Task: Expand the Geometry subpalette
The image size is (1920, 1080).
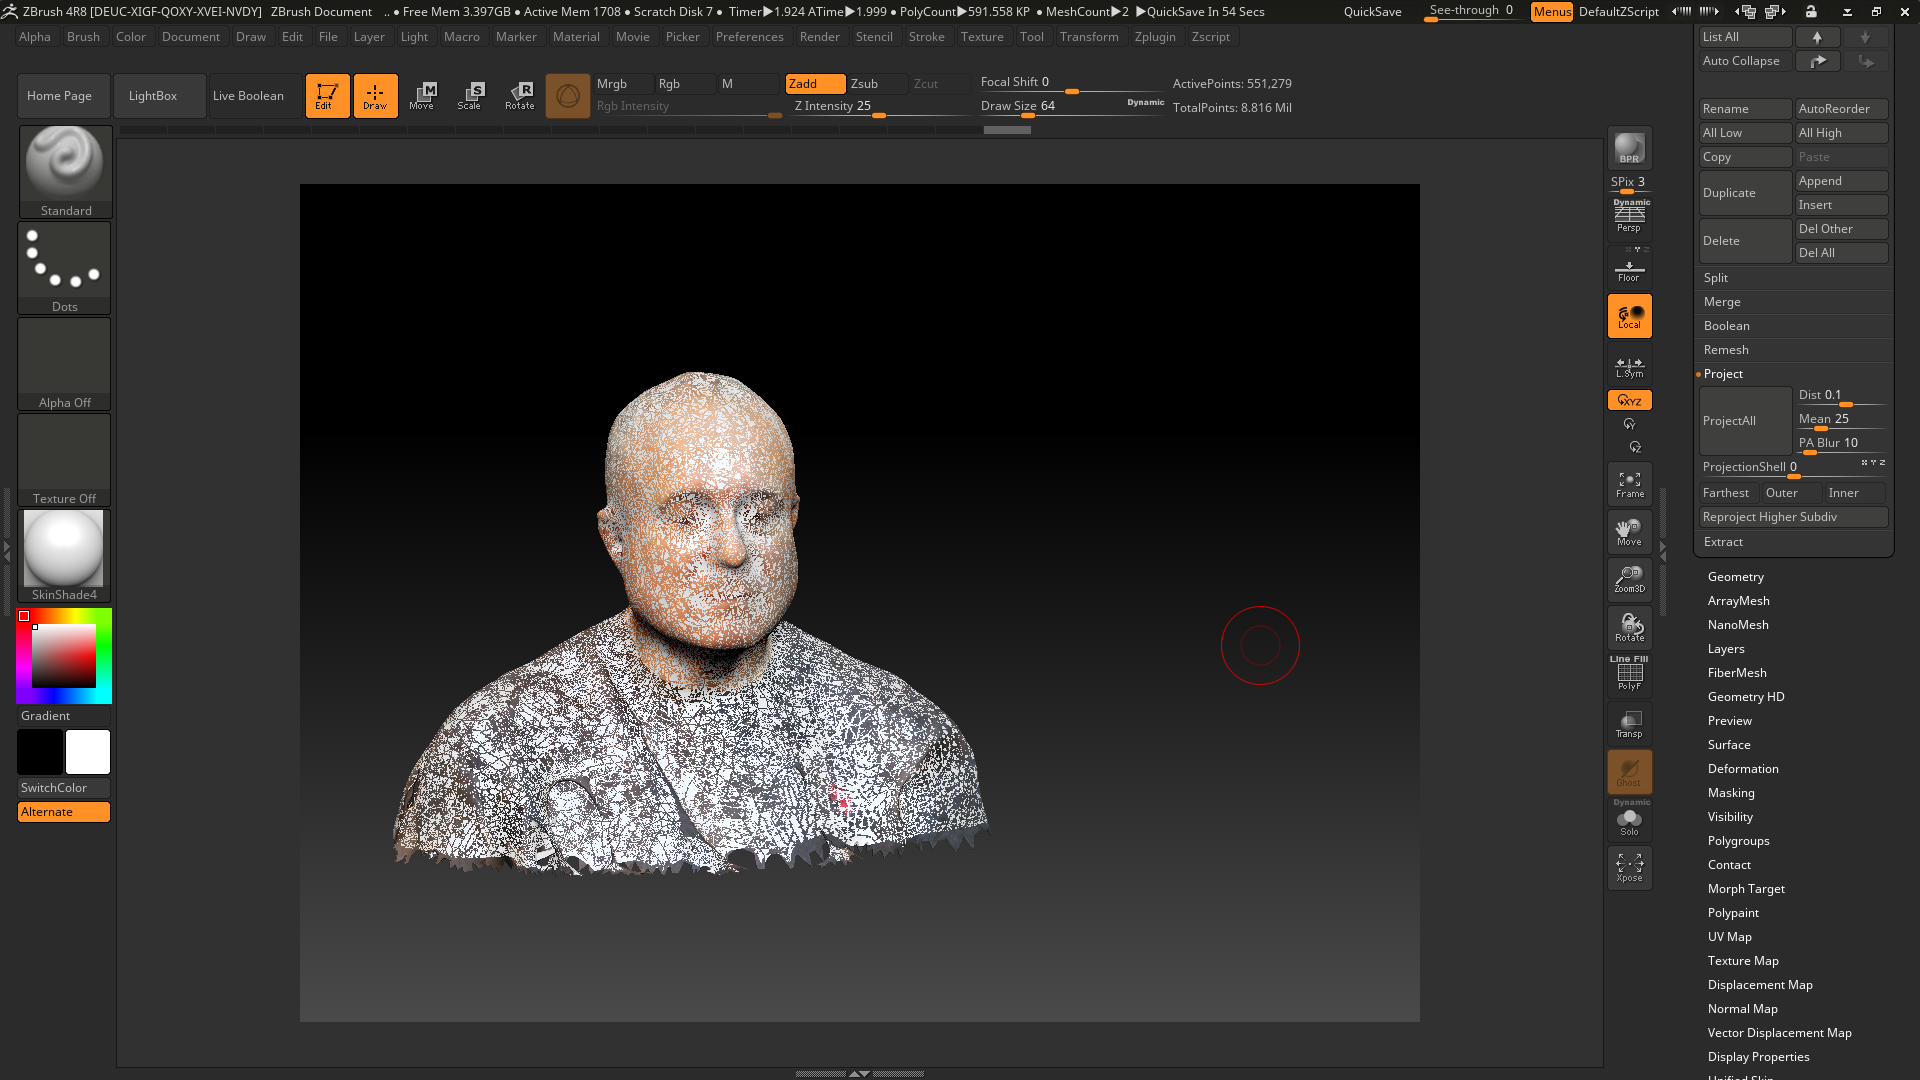Action: (1736, 577)
